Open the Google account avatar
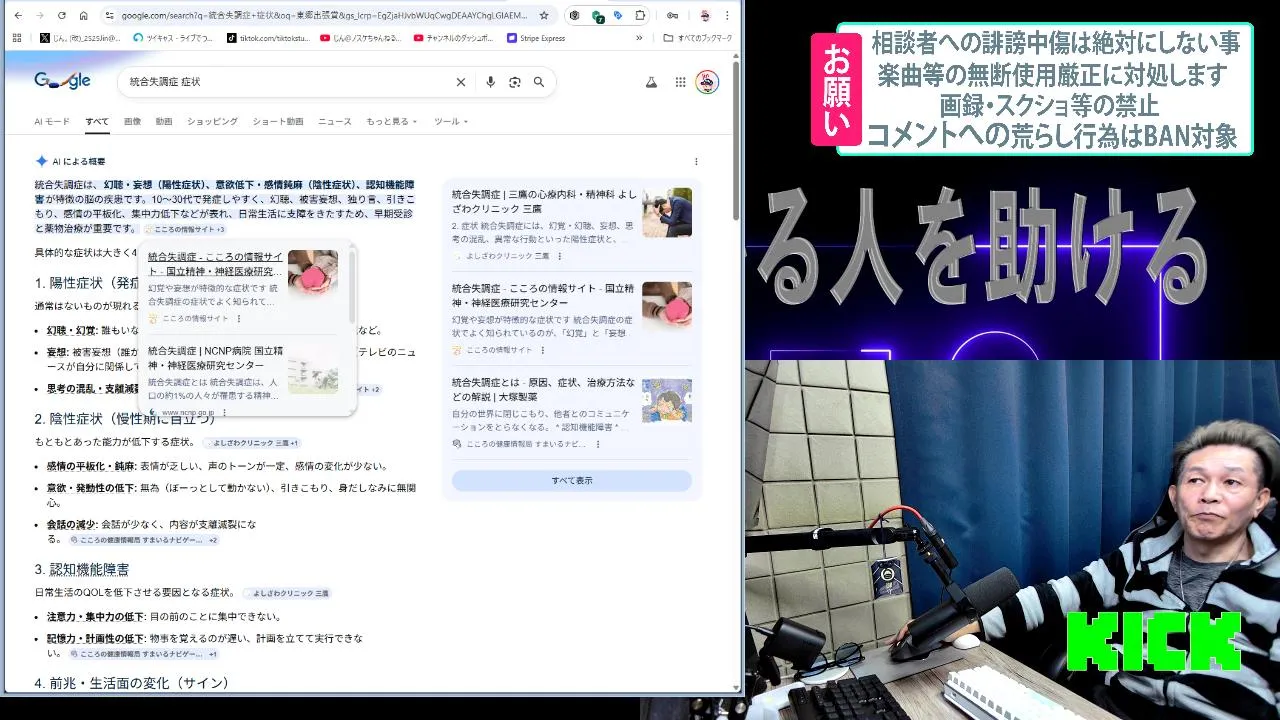This screenshot has height=720, width=1280. [707, 82]
